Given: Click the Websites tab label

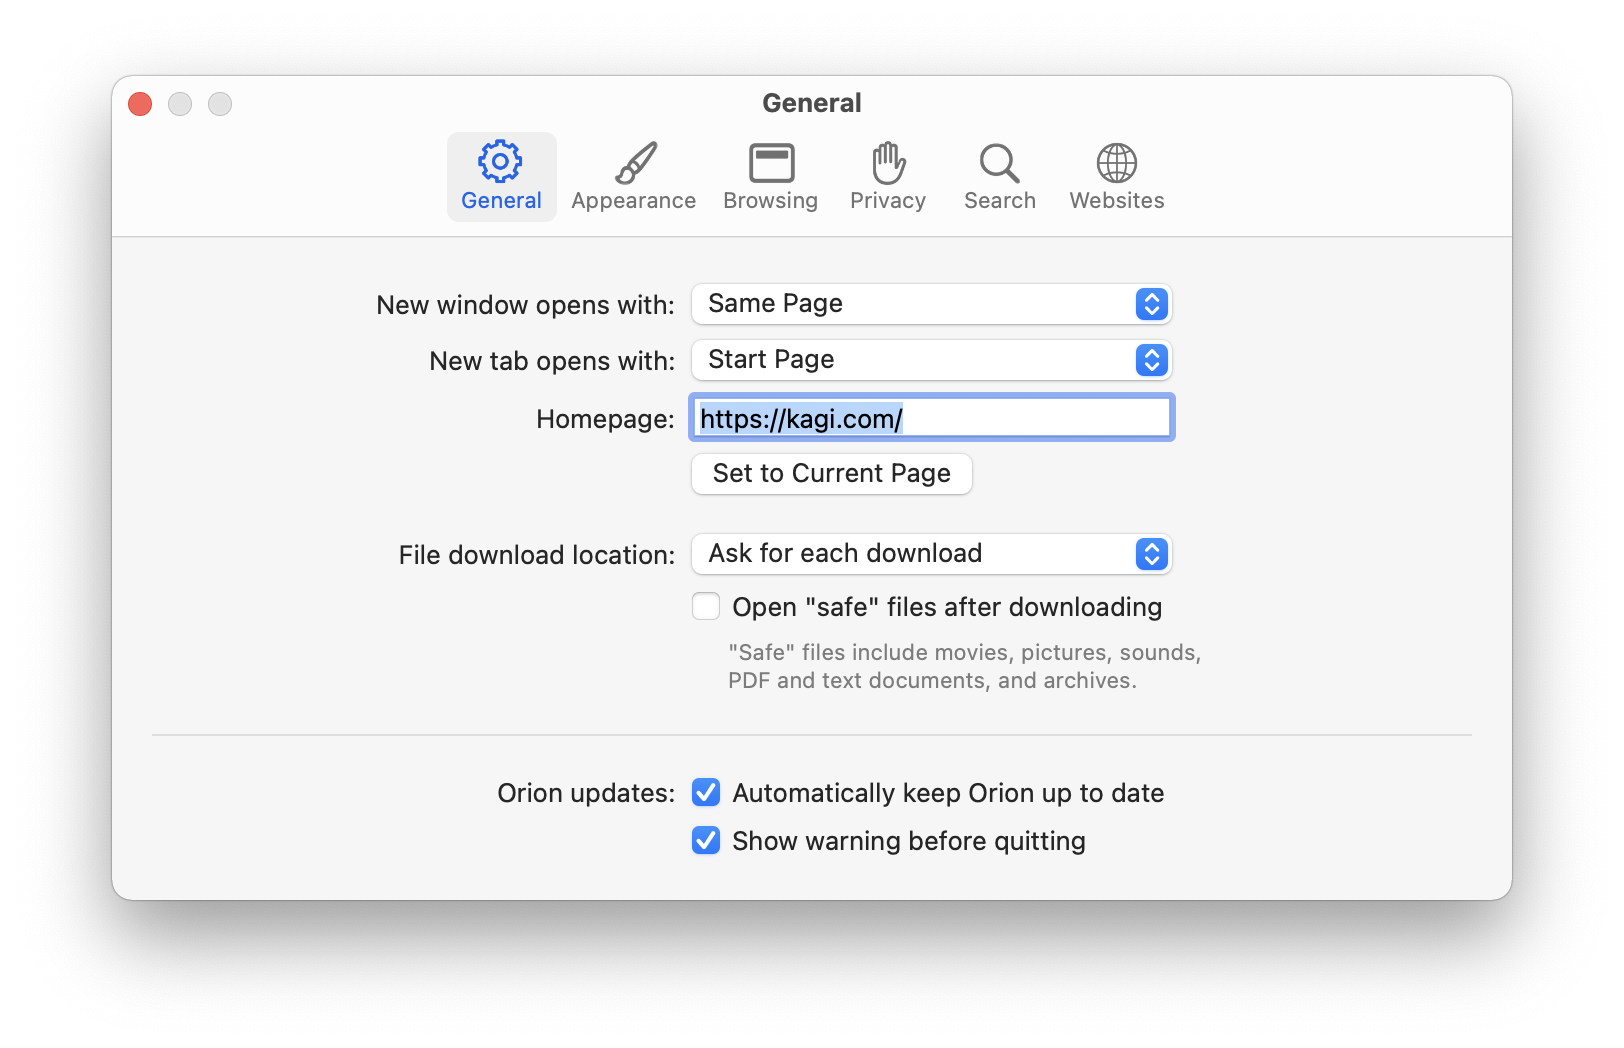Looking at the screenshot, I should (x=1116, y=201).
